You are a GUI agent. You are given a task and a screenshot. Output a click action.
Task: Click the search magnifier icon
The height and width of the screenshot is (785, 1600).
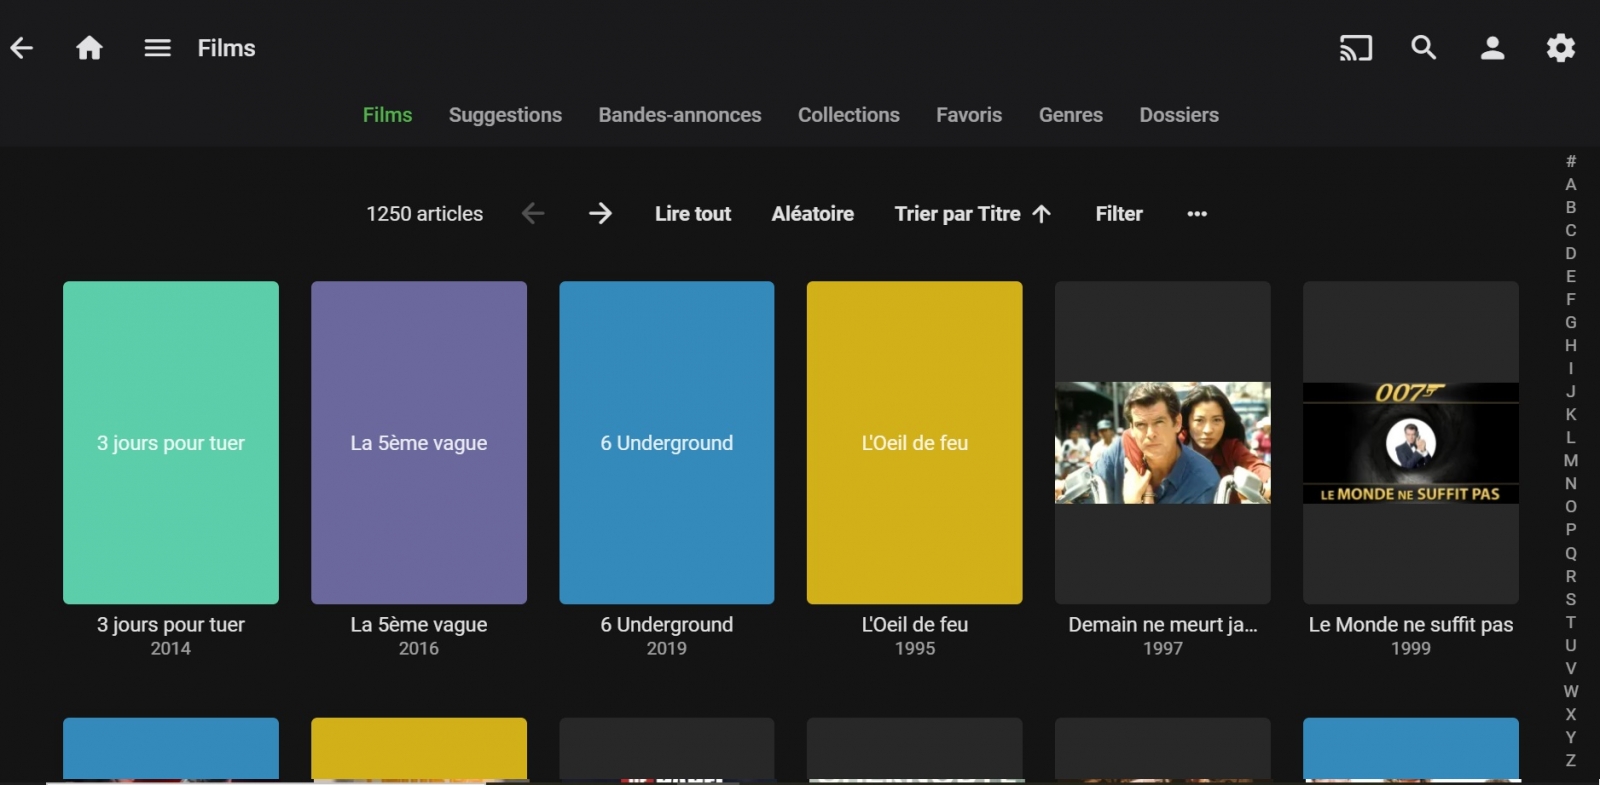point(1423,48)
